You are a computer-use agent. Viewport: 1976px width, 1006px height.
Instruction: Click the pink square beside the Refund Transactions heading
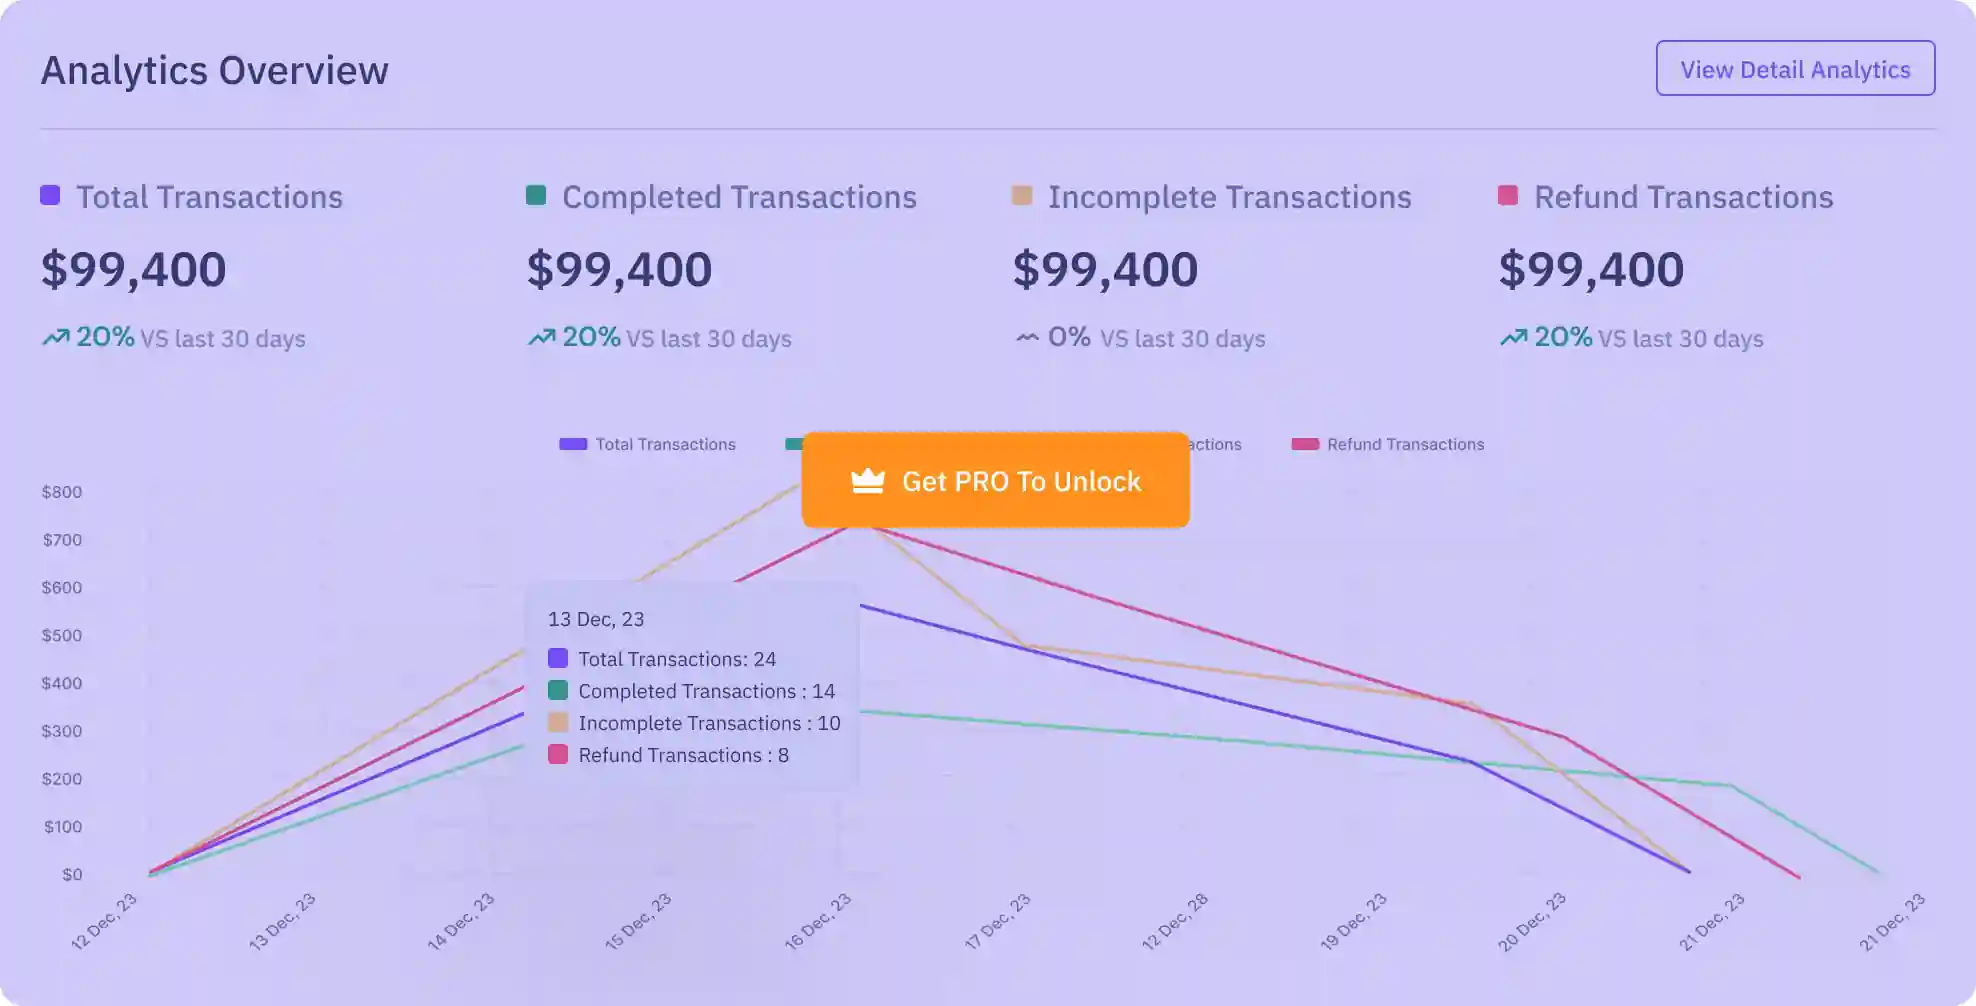pyautogui.click(x=1508, y=195)
